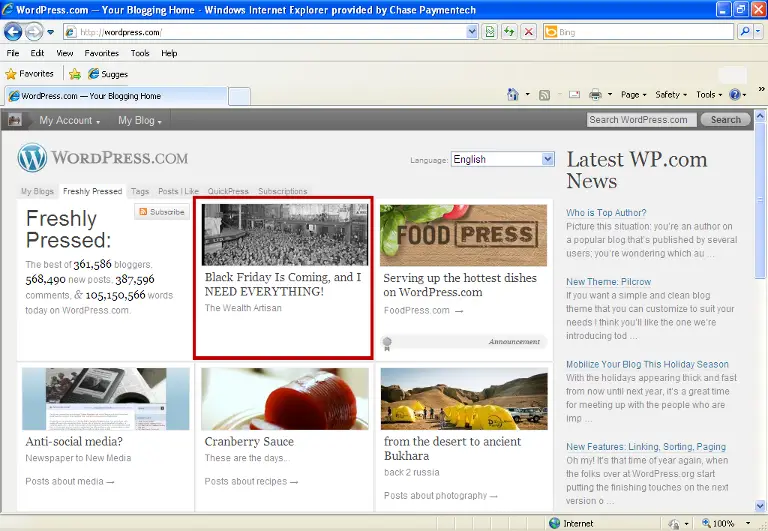Open the Black Friday Is Coming post
Image resolution: width=768 pixels, height=531 pixels.
283,284
